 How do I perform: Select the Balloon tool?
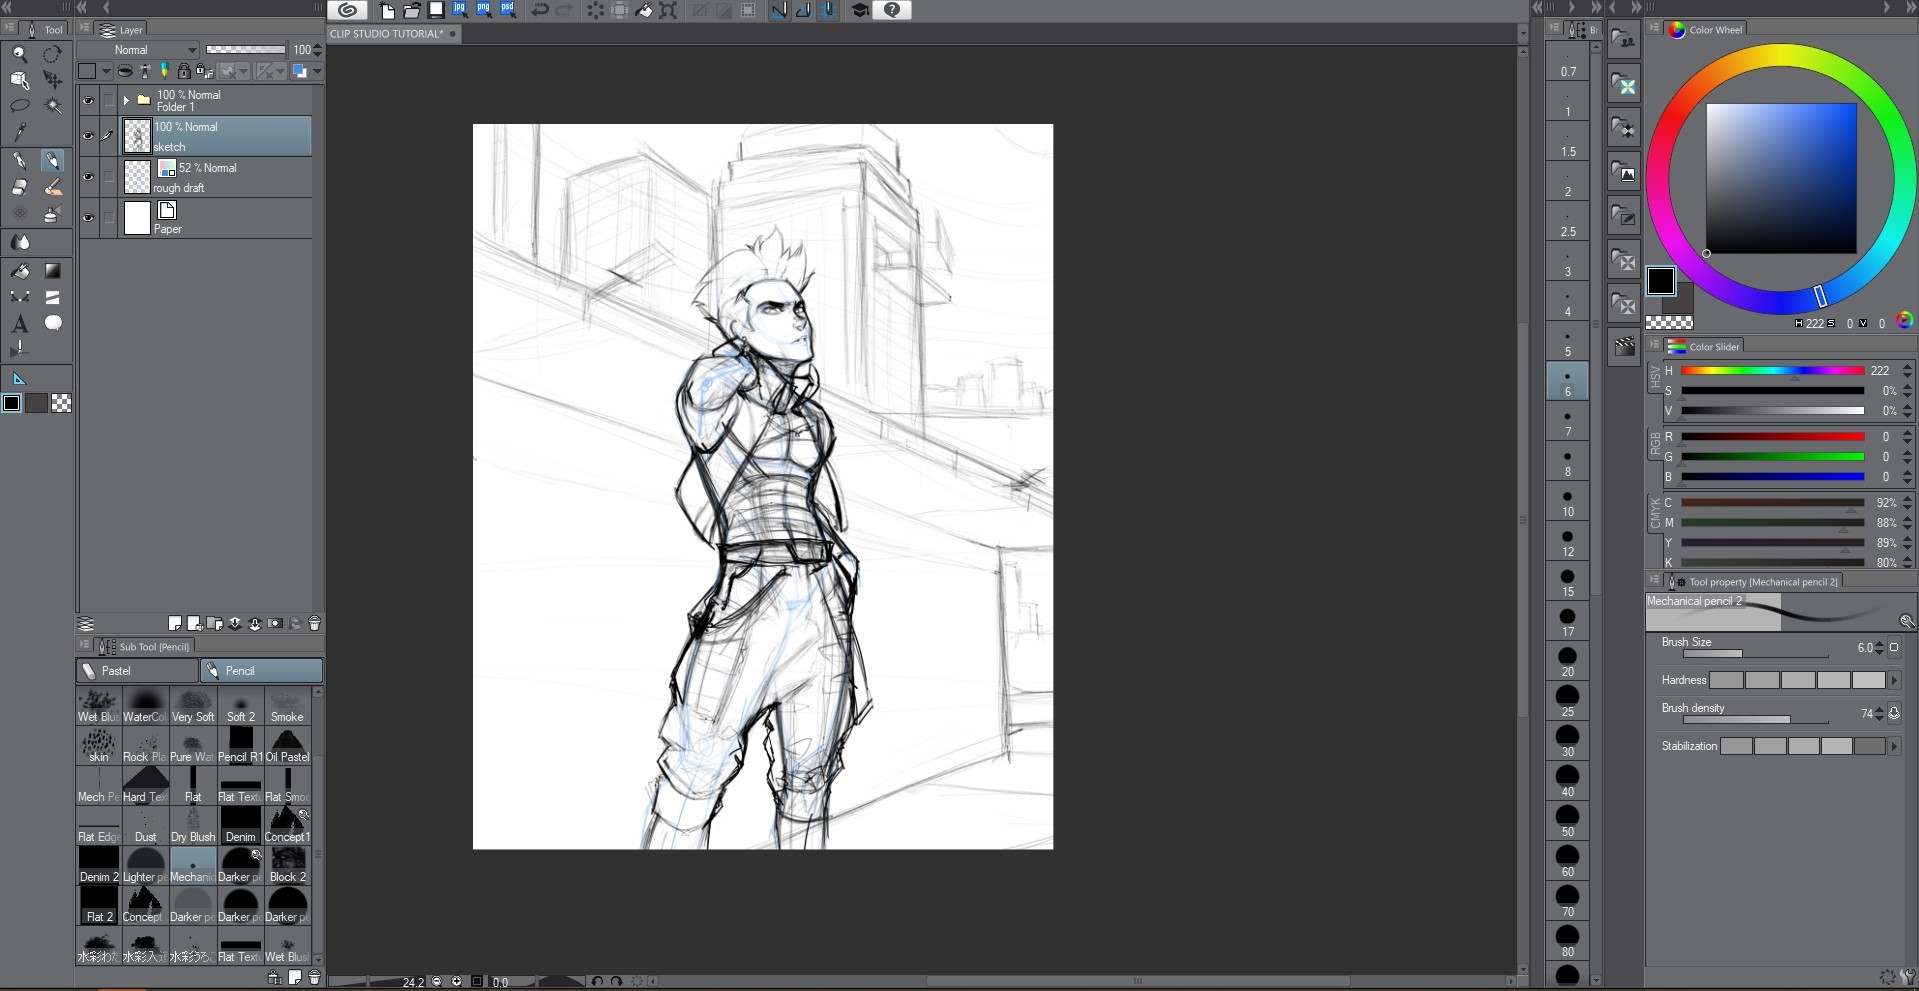[54, 323]
